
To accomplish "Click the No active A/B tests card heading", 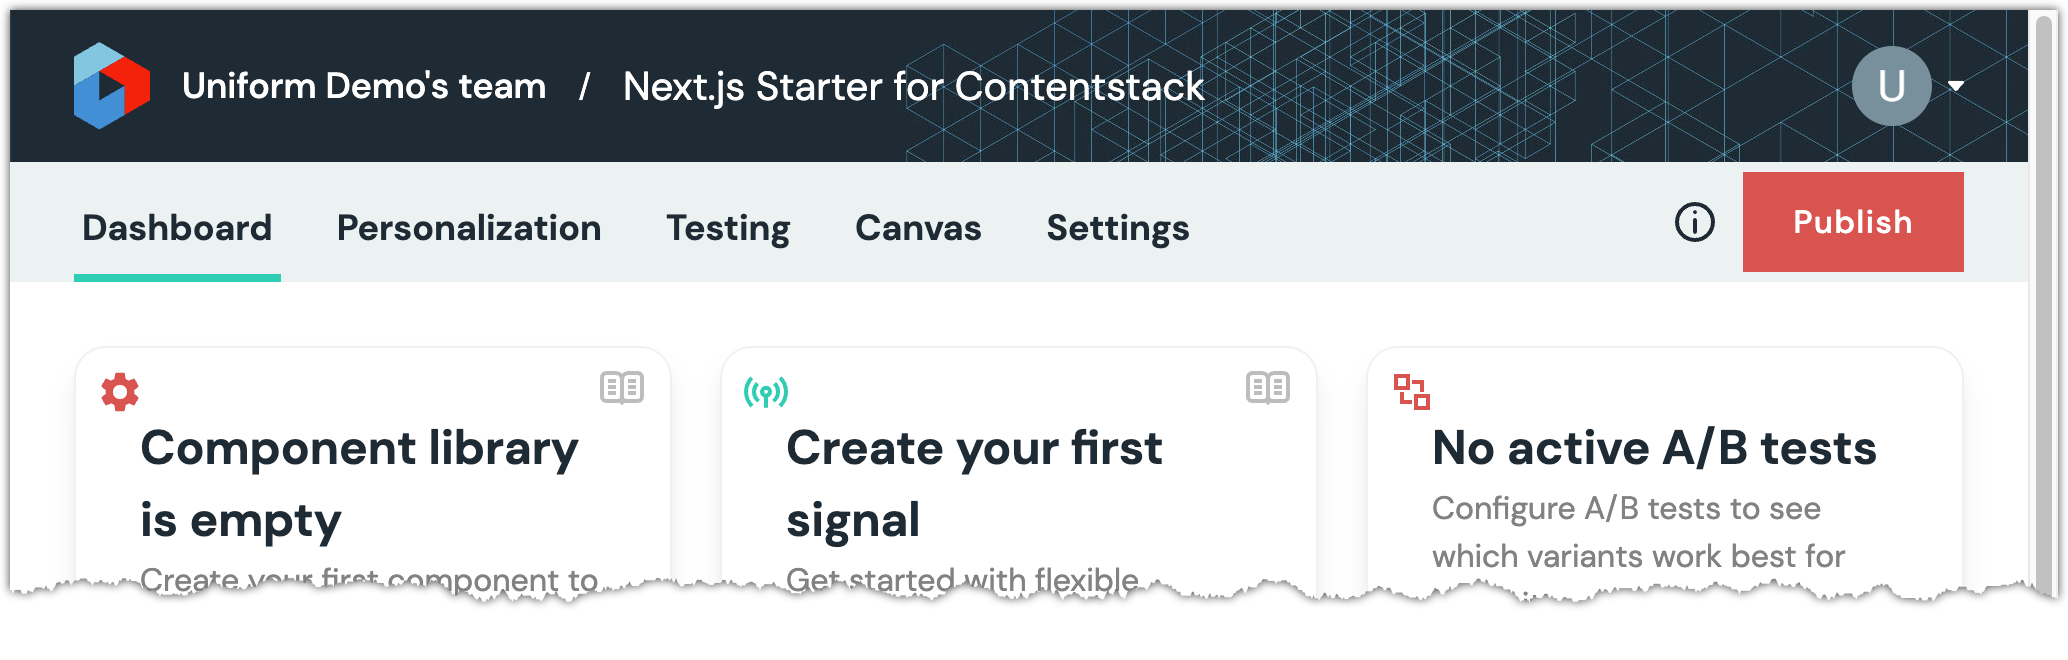I will coord(1654,448).
